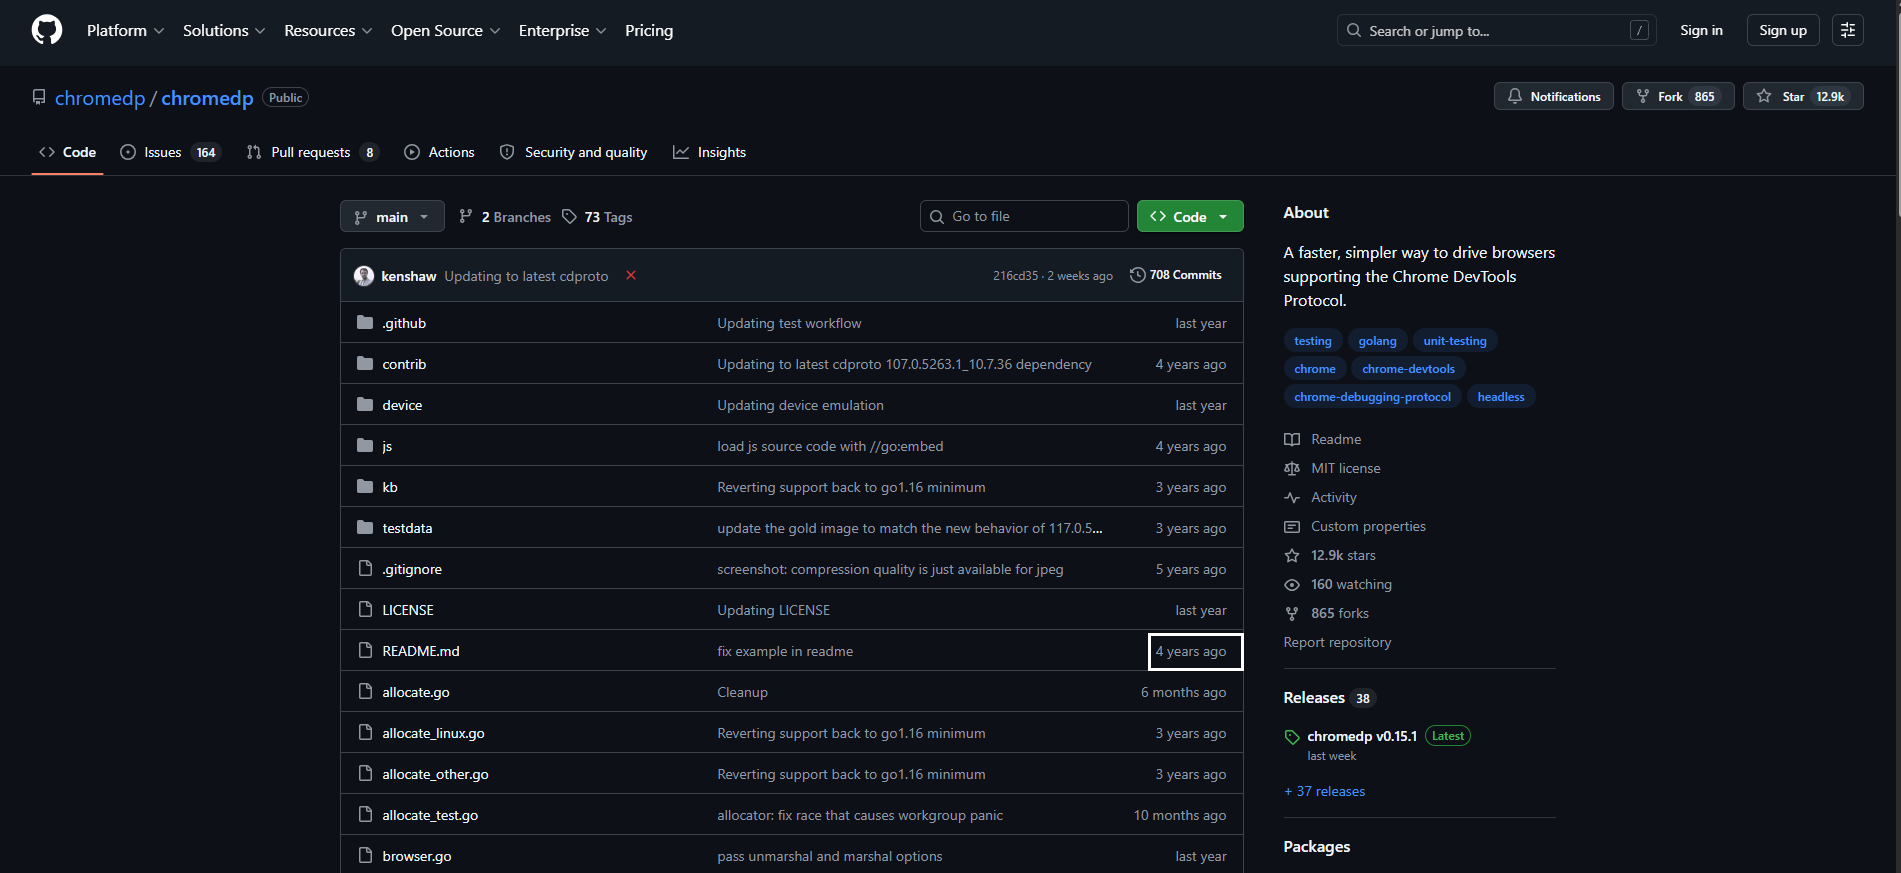Click the fork icon next to 865 forks
The height and width of the screenshot is (873, 1901).
[1292, 613]
